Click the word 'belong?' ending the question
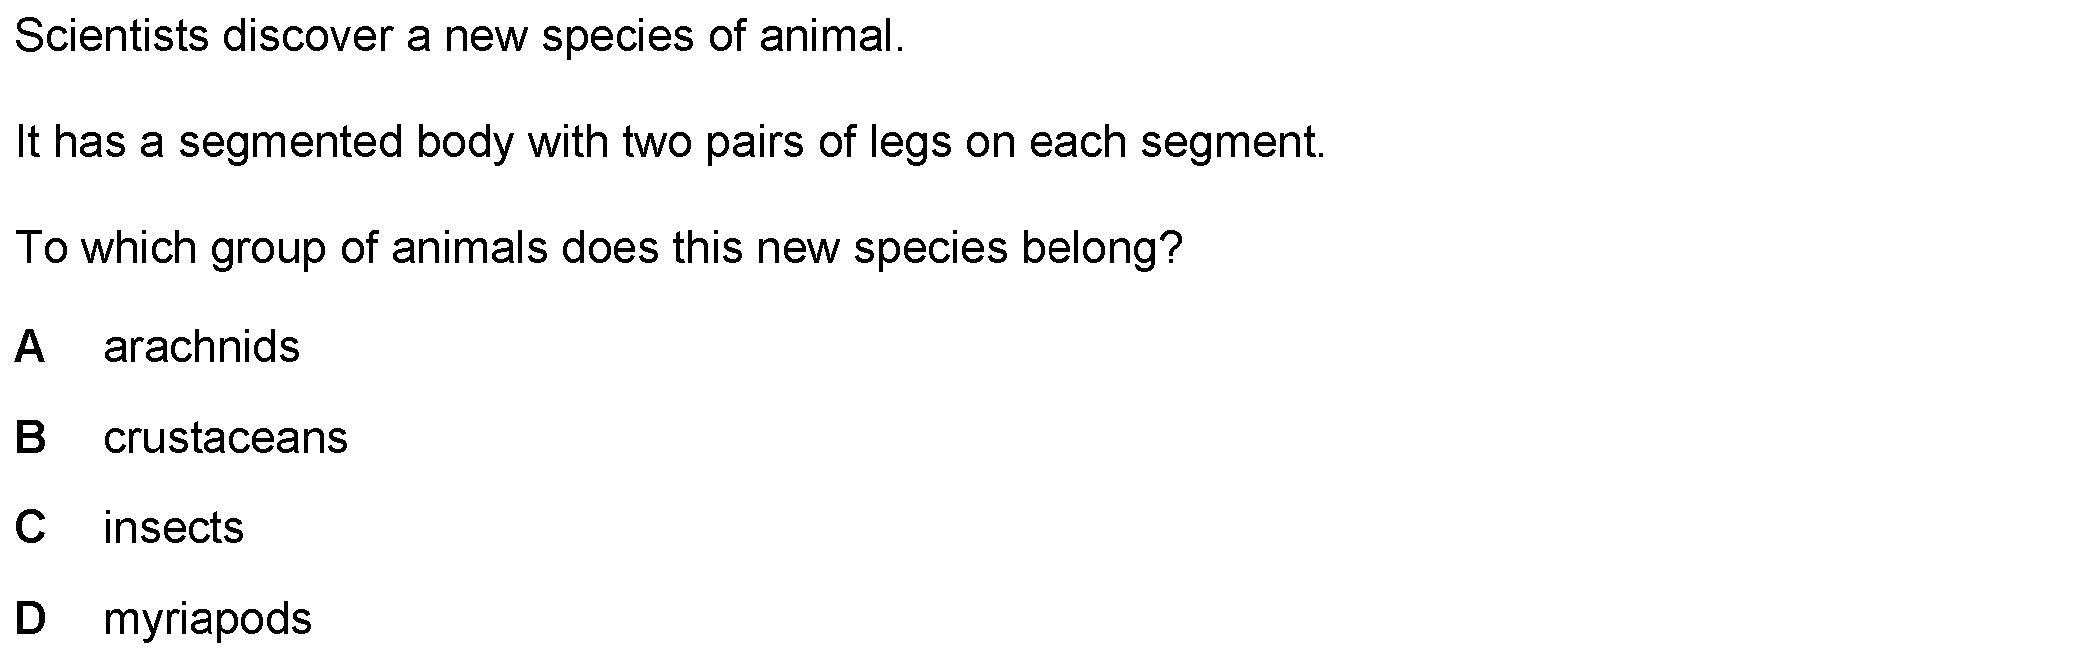Viewport: 2100px width, 656px height. 1101,249
